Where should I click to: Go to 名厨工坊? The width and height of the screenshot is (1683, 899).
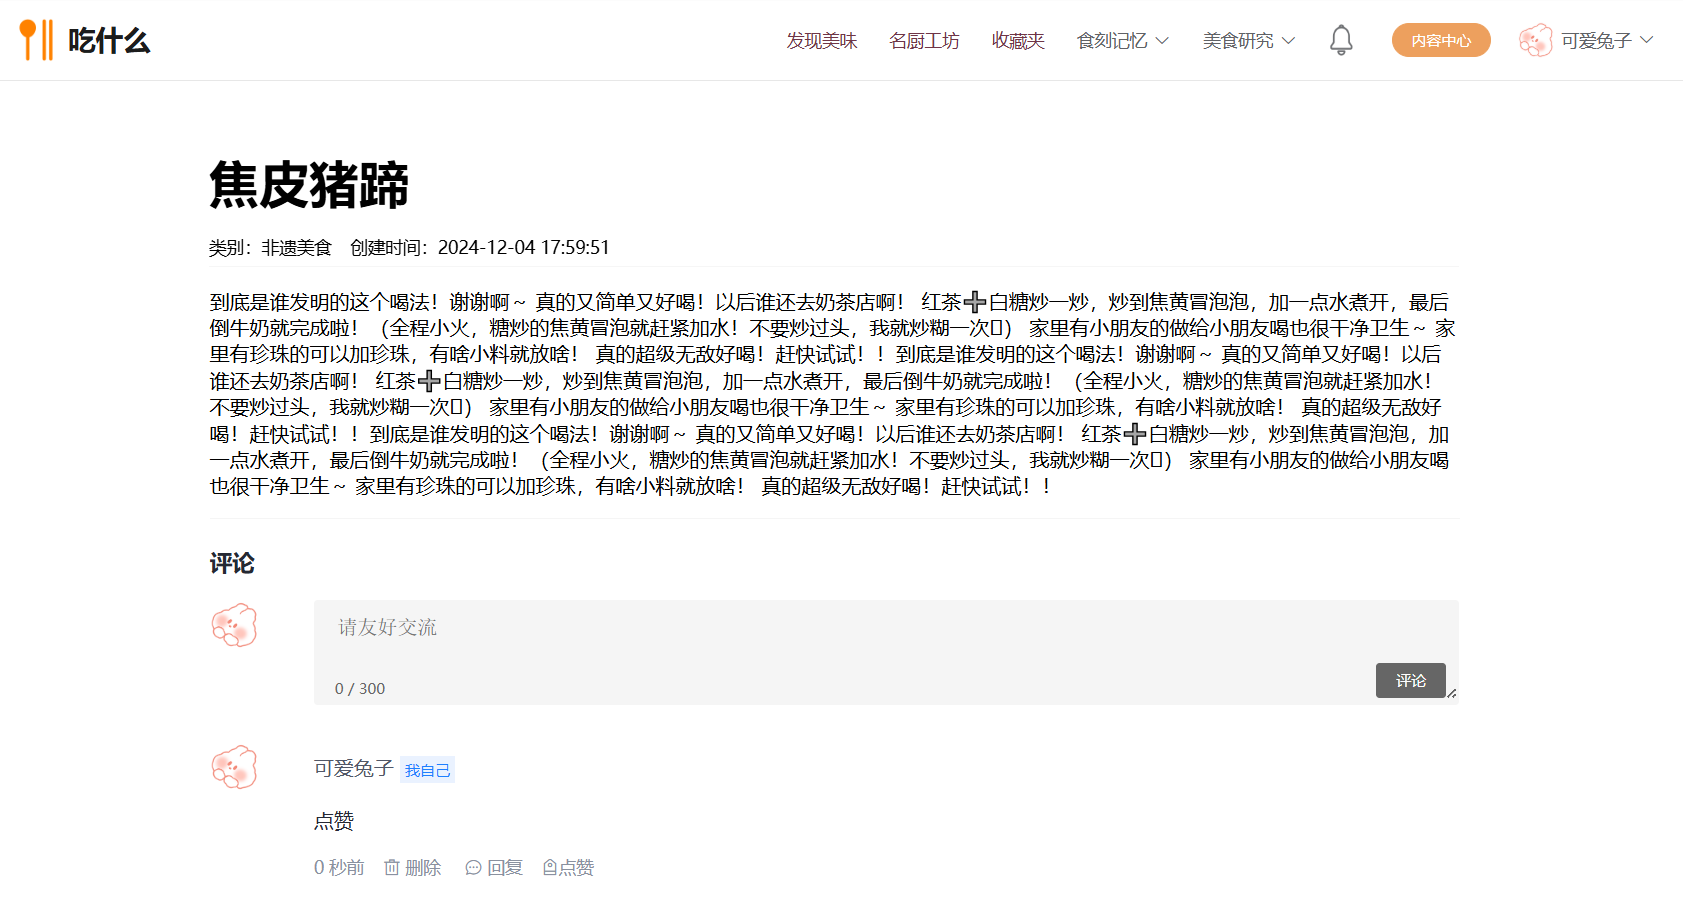click(924, 41)
